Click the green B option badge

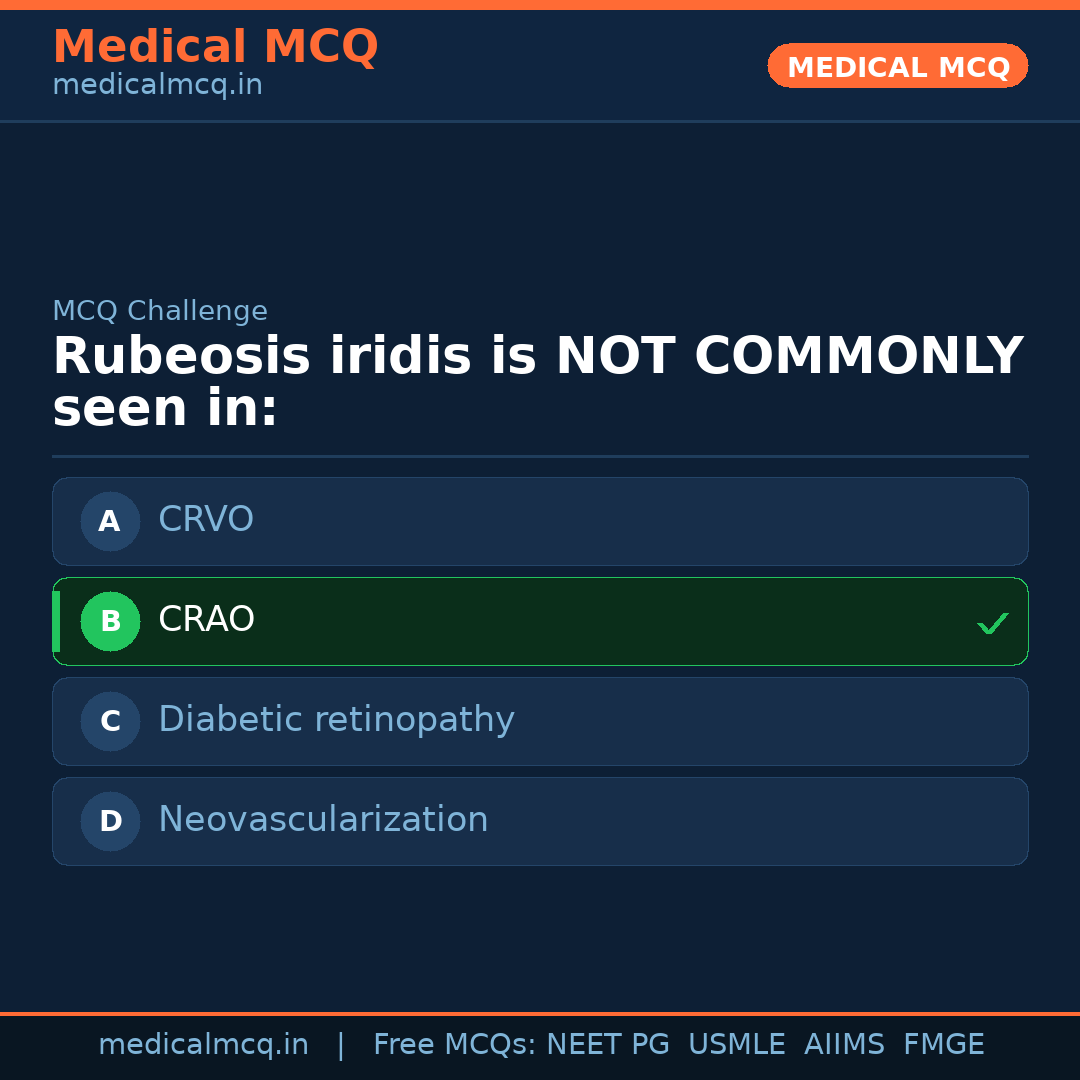tap(110, 621)
